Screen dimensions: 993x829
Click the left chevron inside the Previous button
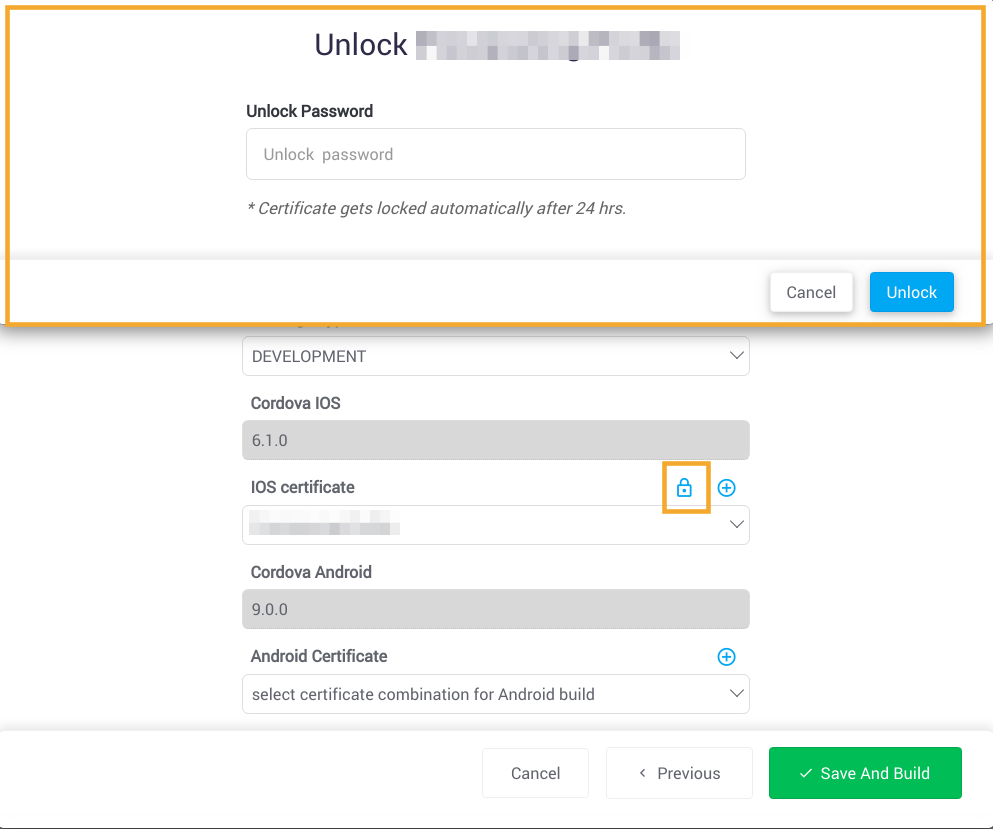pyautogui.click(x=643, y=773)
